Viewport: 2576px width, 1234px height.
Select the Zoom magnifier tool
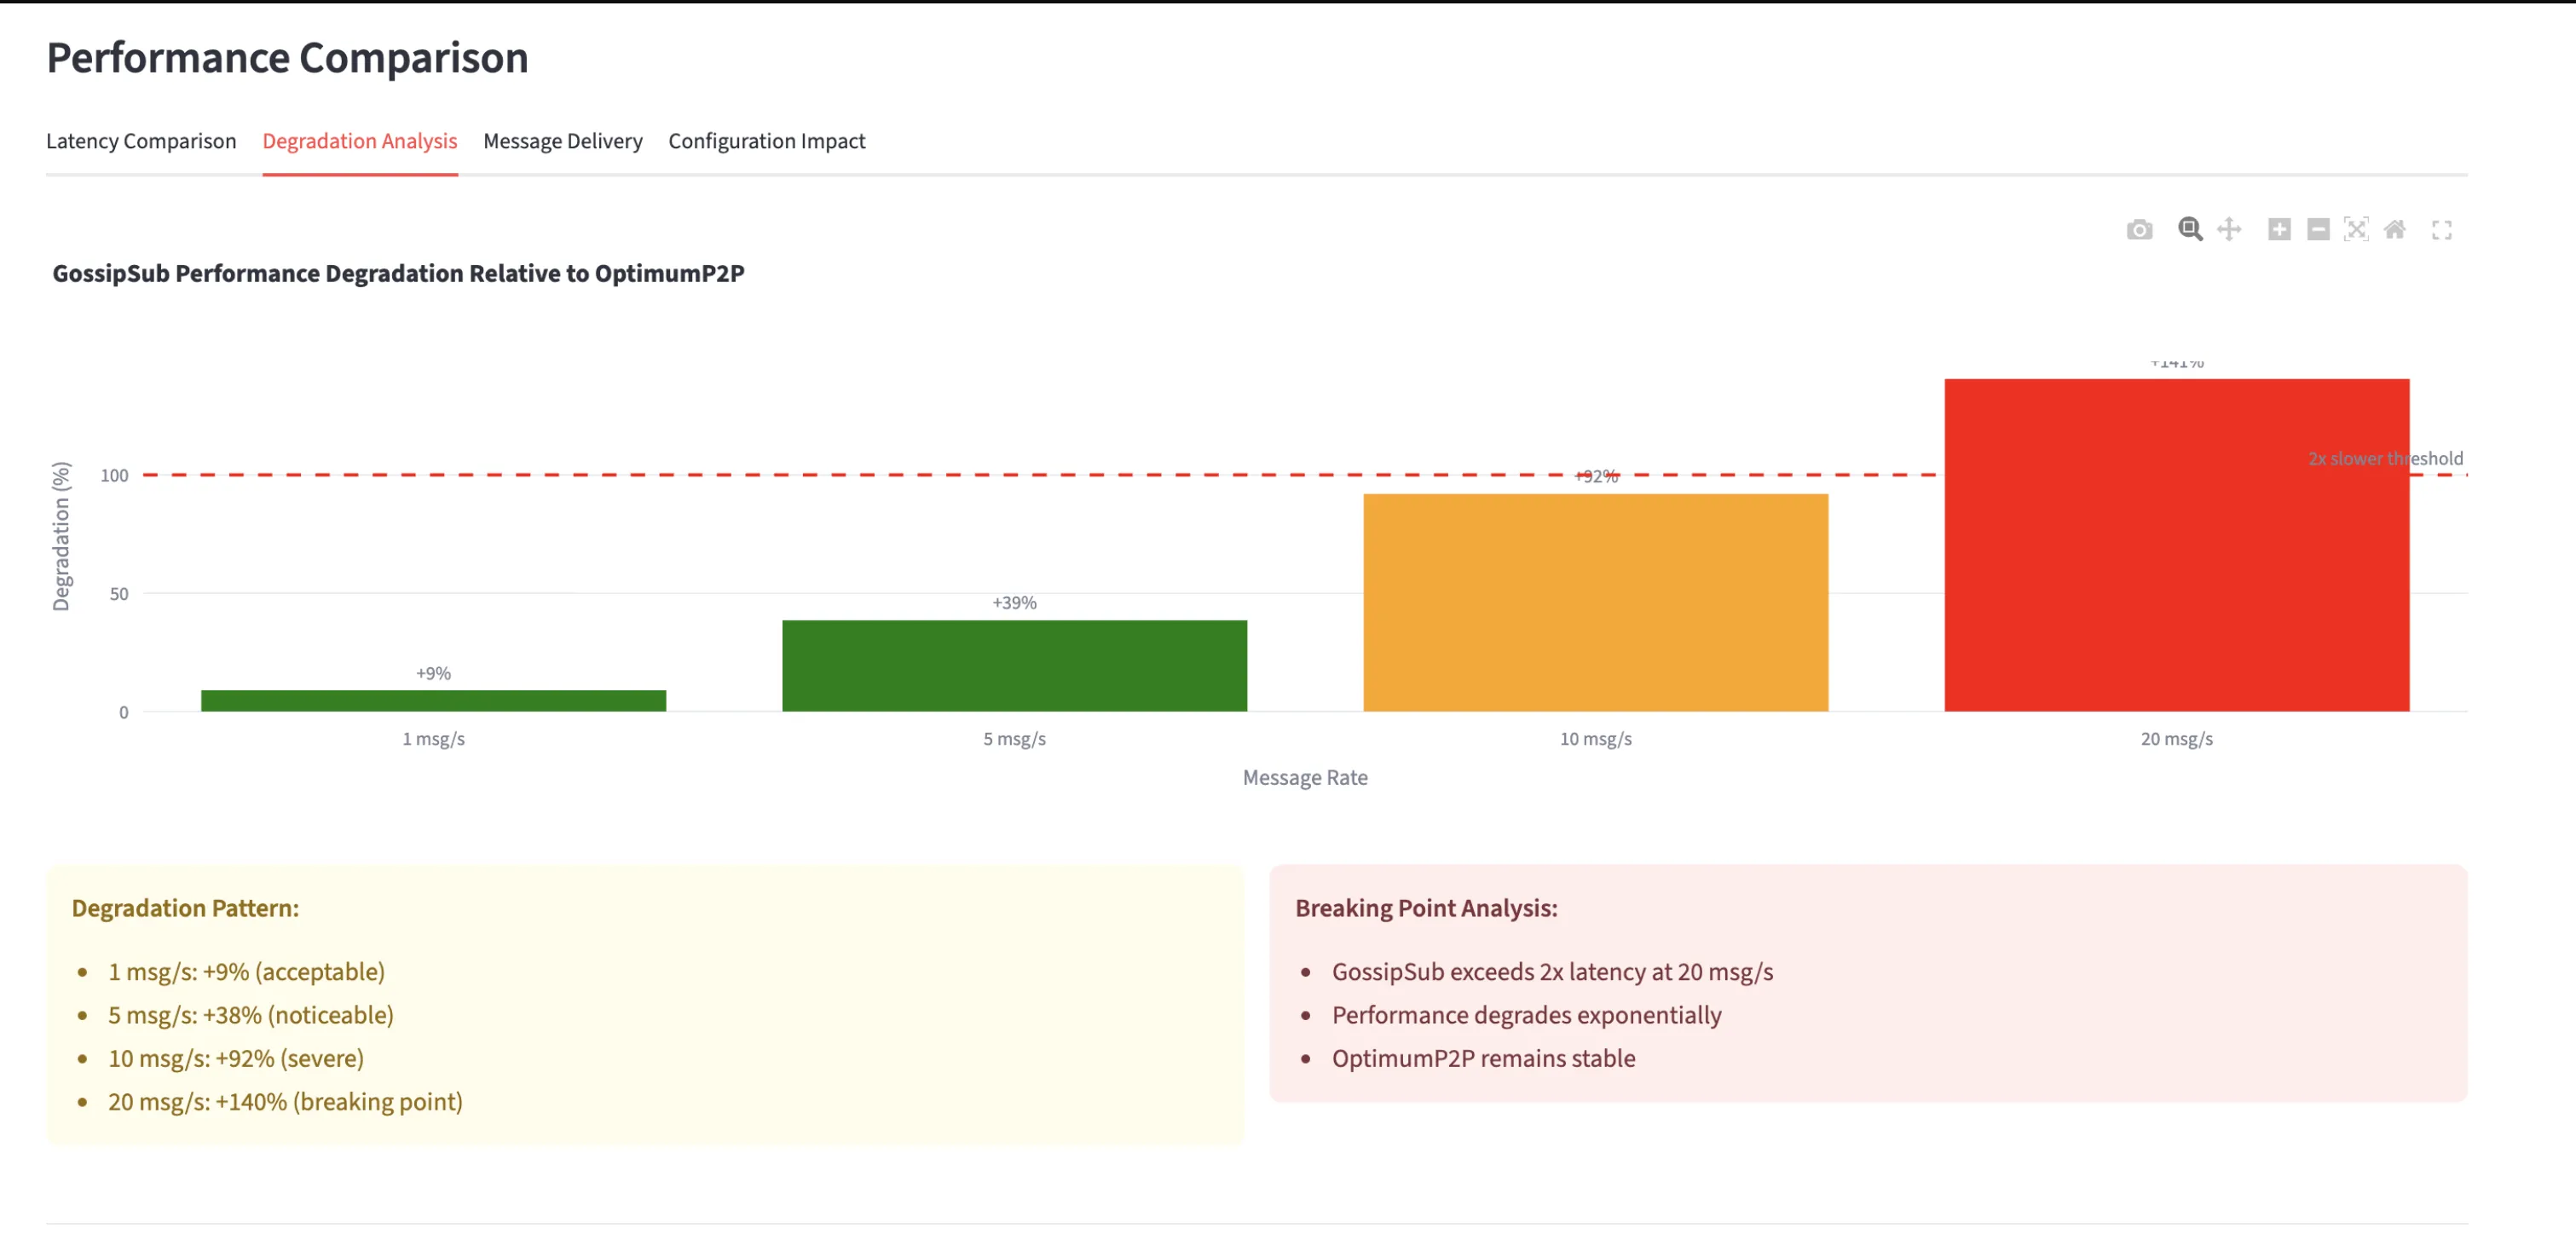coord(2190,229)
